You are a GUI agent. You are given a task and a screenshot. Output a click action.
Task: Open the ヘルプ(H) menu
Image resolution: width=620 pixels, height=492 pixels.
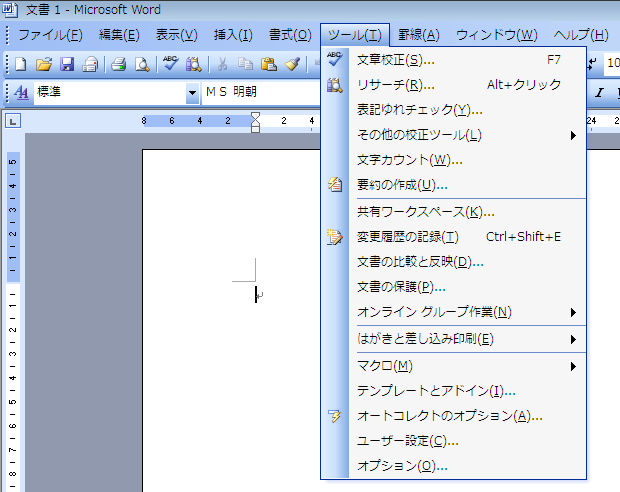point(581,35)
